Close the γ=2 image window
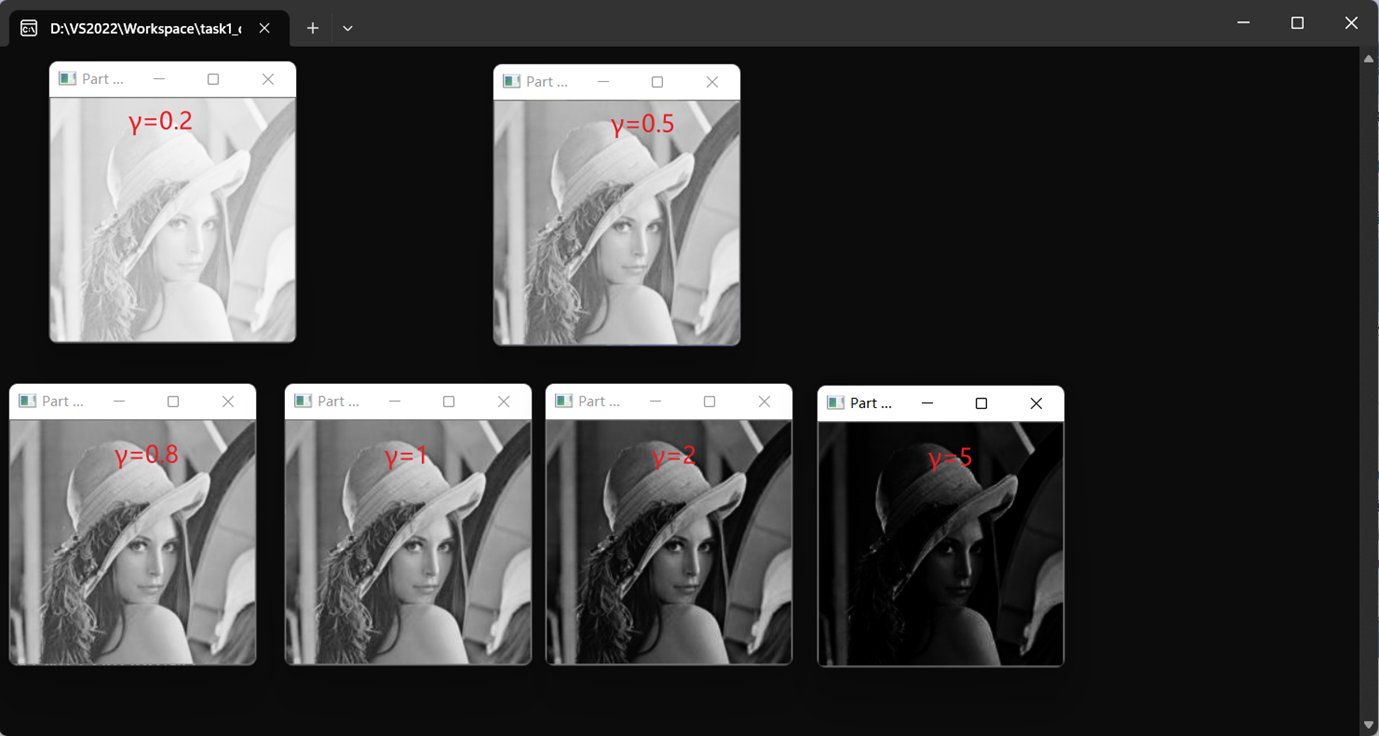The height and width of the screenshot is (736, 1379). click(x=764, y=401)
